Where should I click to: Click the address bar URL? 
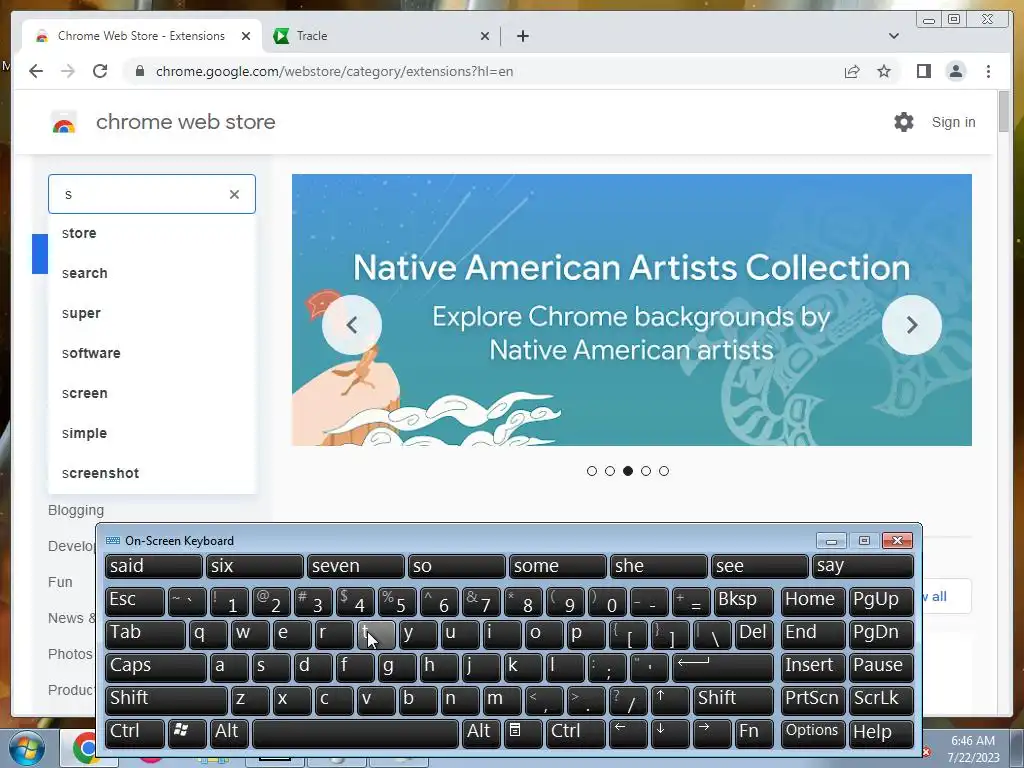coord(334,71)
